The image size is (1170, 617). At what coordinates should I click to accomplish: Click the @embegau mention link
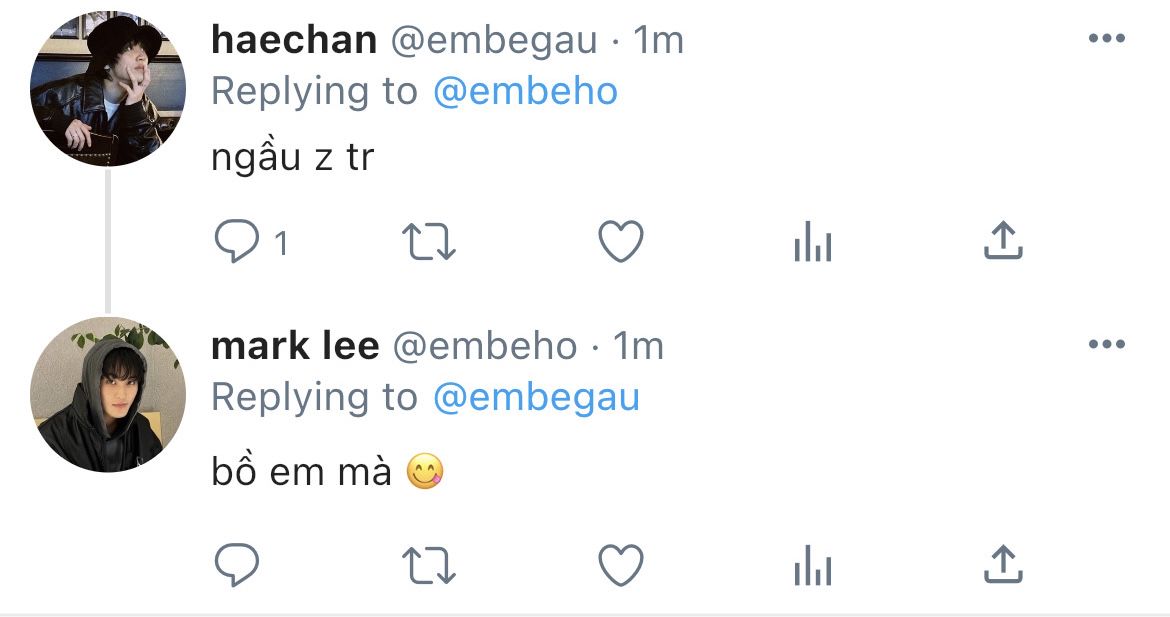pos(536,398)
